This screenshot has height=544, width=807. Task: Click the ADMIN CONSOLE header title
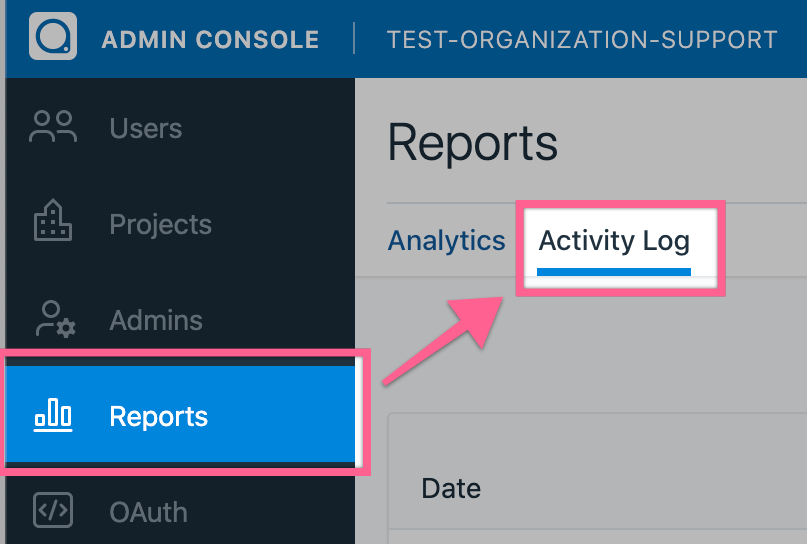210,40
